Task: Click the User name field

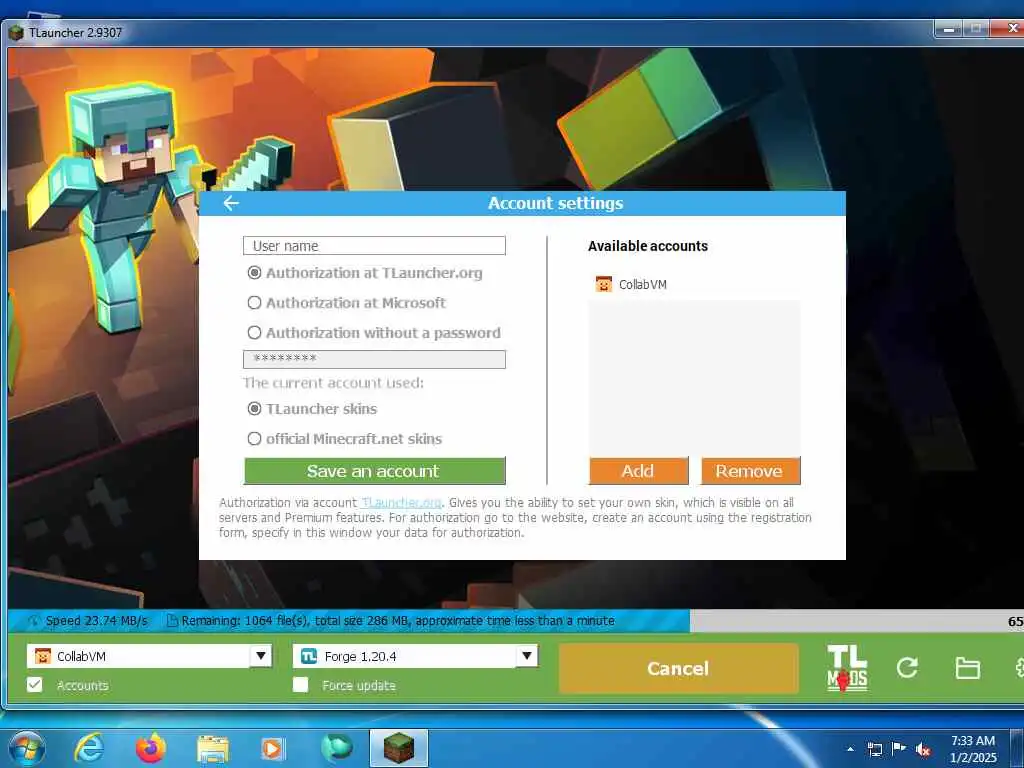Action: 374,246
